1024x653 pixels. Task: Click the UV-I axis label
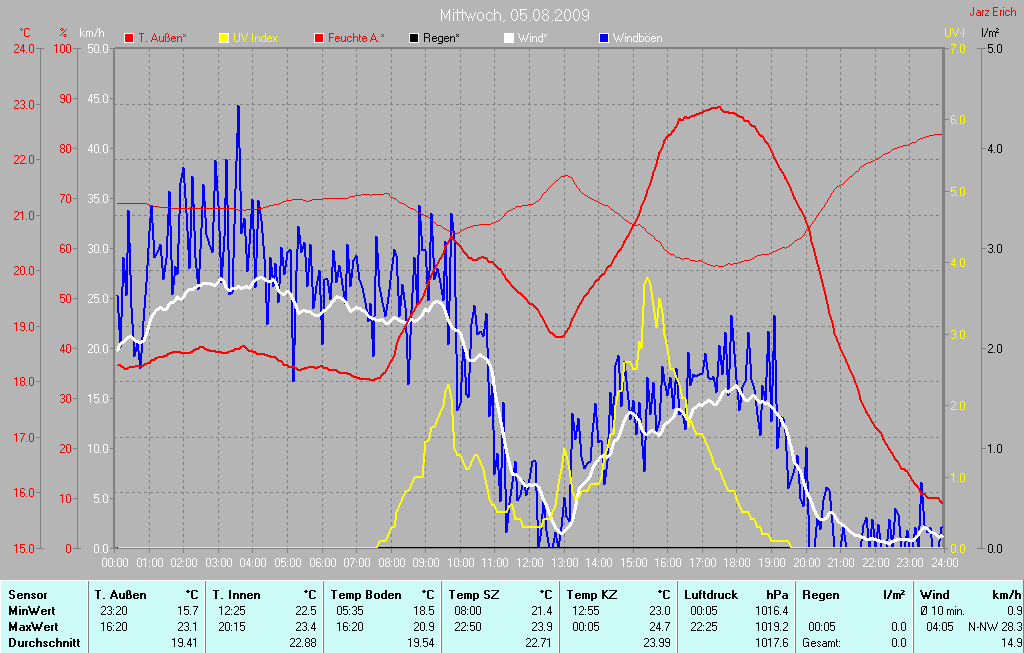tap(954, 33)
